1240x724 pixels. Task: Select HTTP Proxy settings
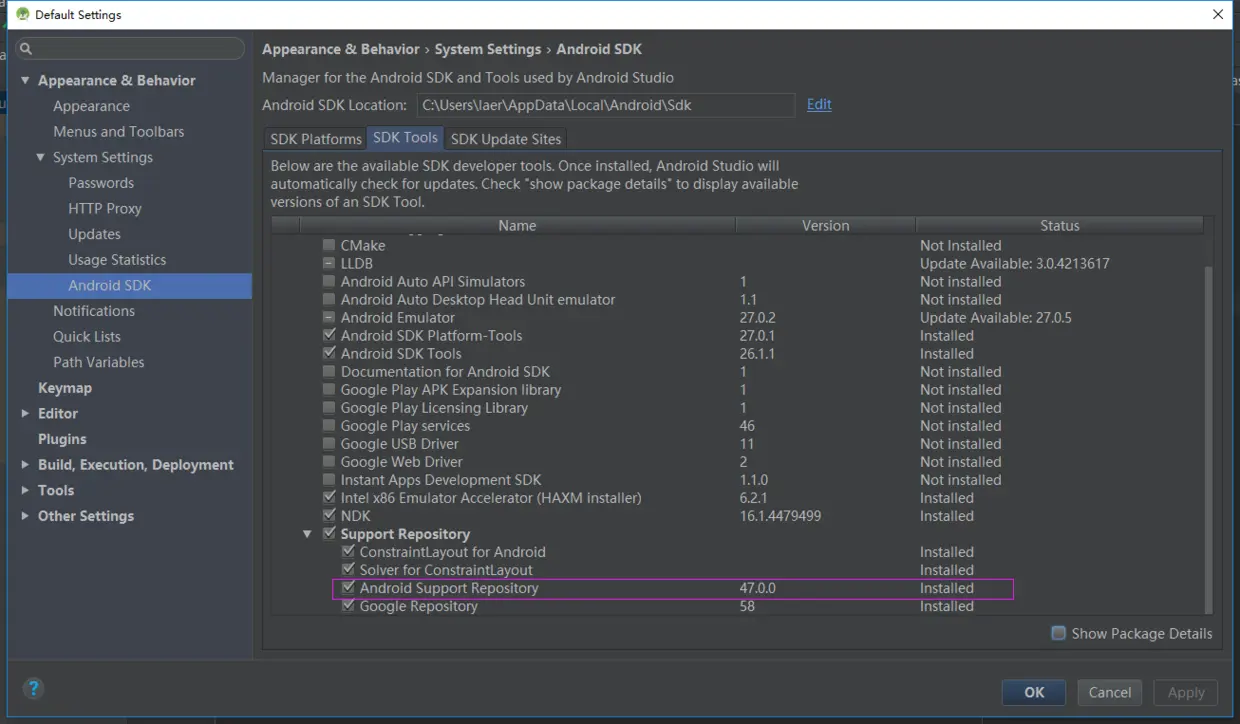(x=105, y=208)
